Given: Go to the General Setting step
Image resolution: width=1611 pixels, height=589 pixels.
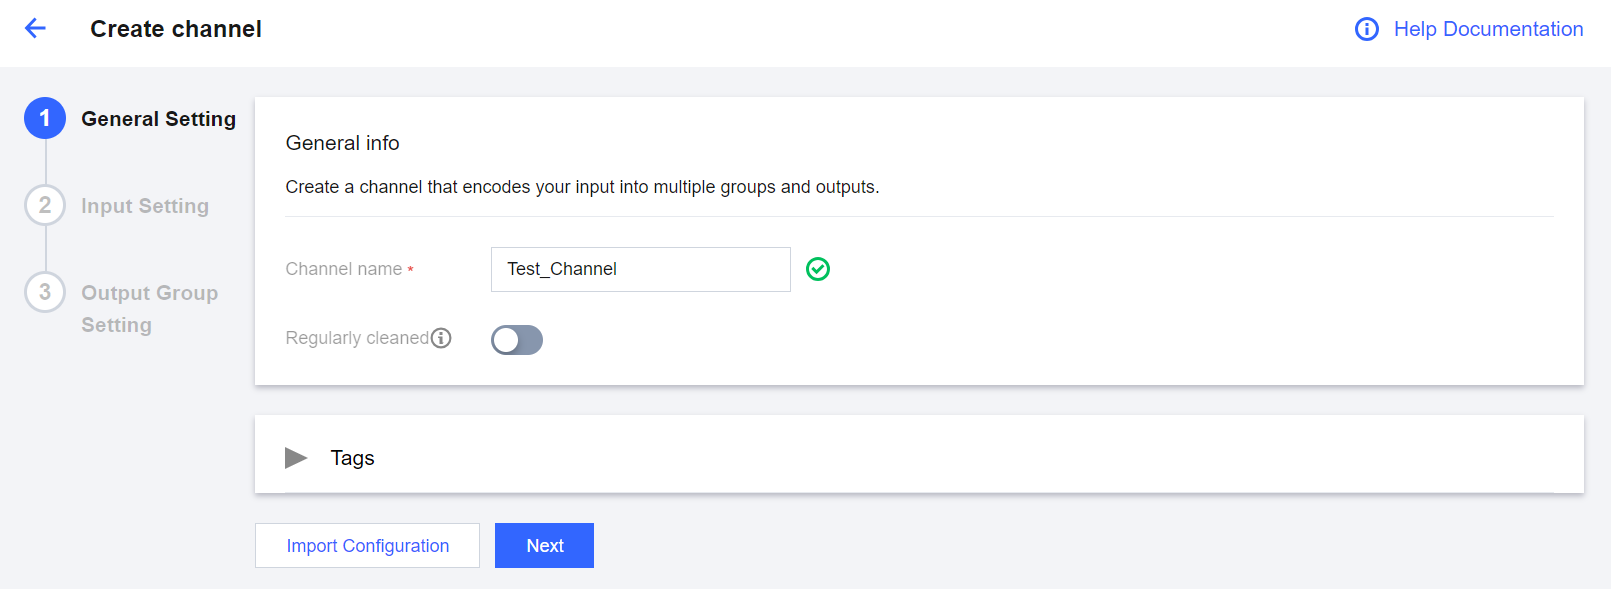Looking at the screenshot, I should pos(158,119).
